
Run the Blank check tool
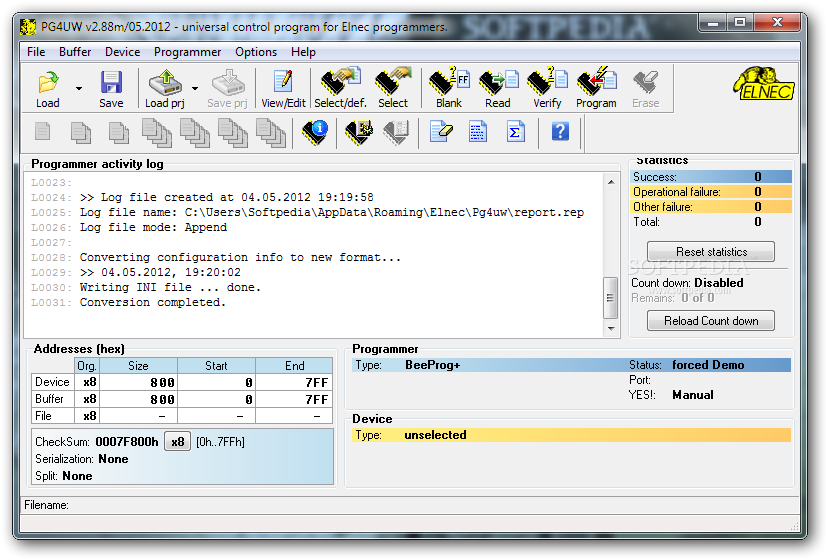coord(449,89)
